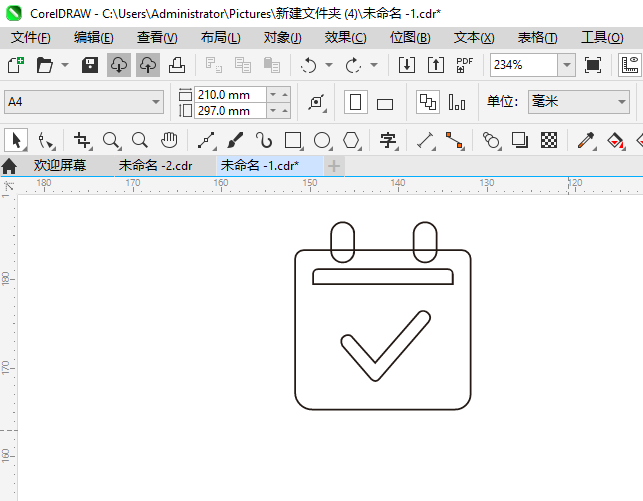Select the Shape edit tool
This screenshot has width=643, height=501.
click(x=45, y=141)
